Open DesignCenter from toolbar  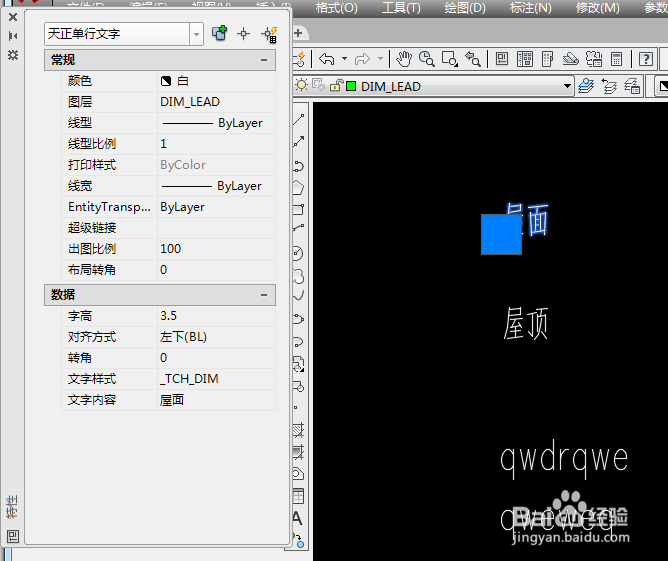click(525, 59)
